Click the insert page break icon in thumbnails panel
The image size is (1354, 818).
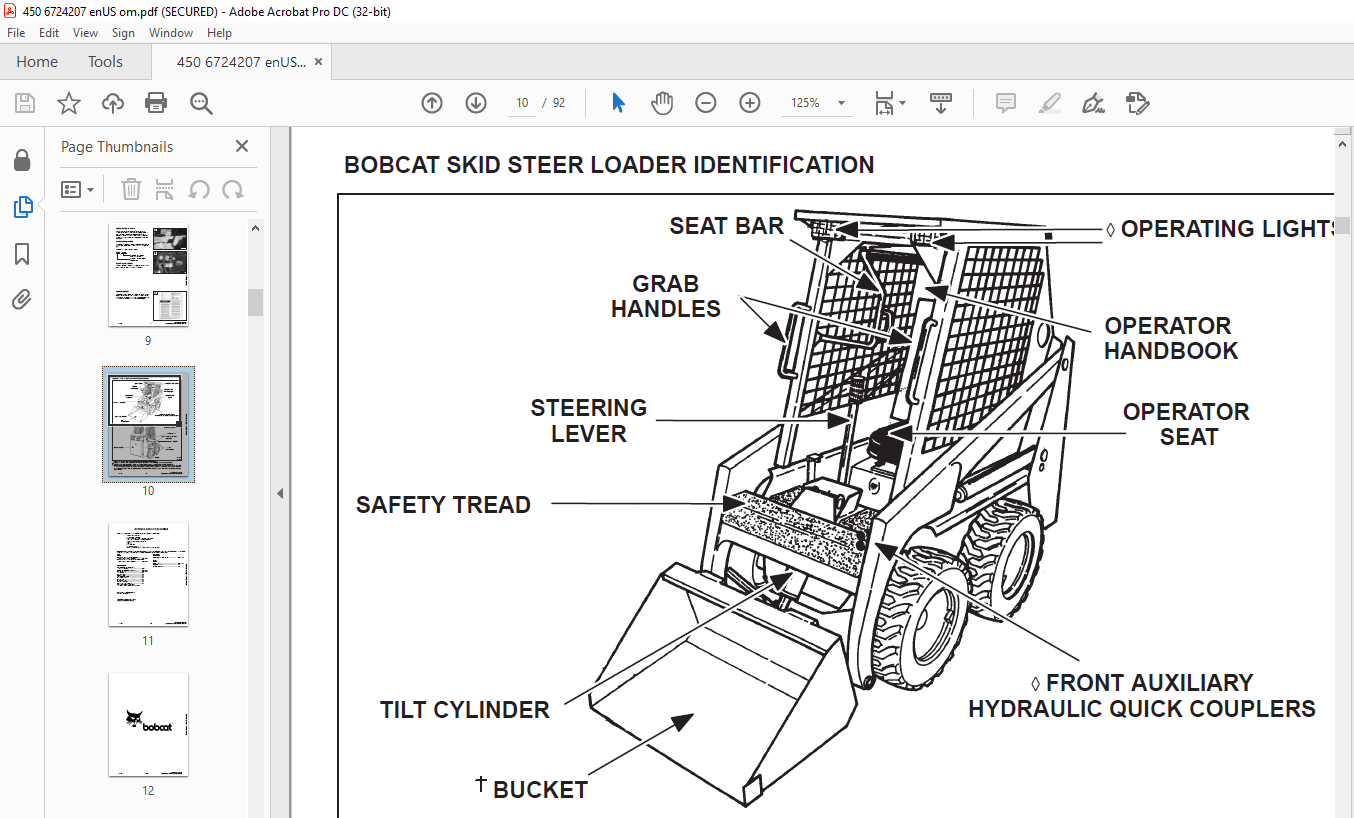[x=165, y=189]
